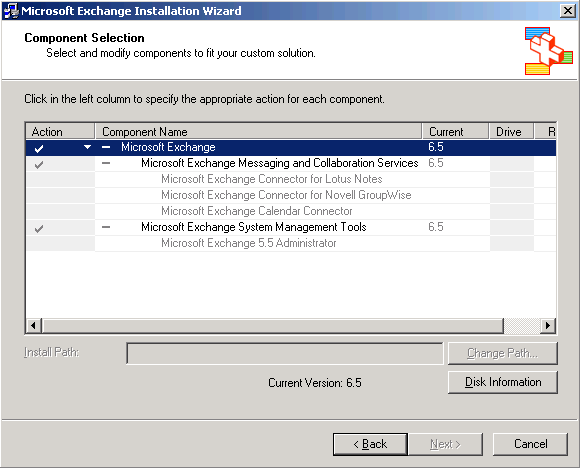Image resolution: width=580 pixels, height=468 pixels.
Task: Collapse the System Management Tools node
Action: click(106, 227)
